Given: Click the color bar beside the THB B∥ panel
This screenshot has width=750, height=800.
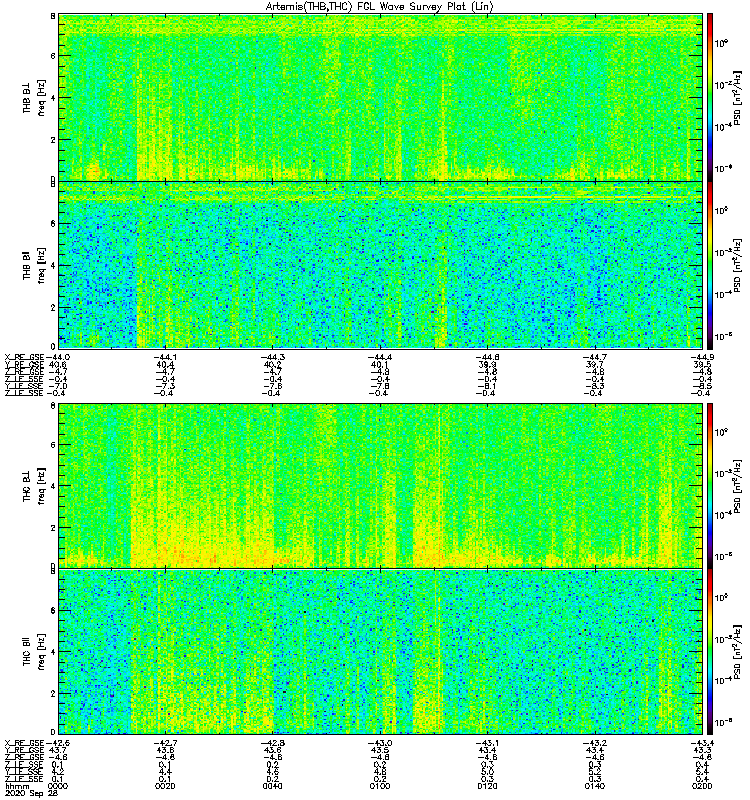Looking at the screenshot, I should pyautogui.click(x=710, y=265).
